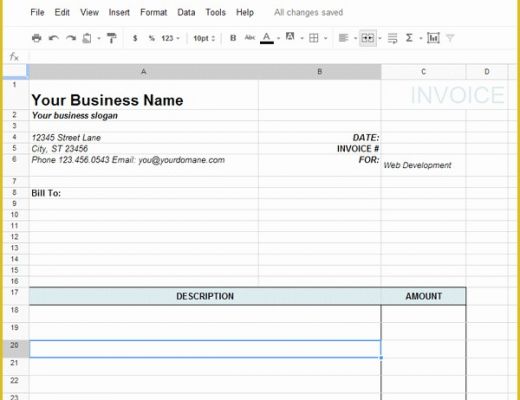Open the View menu
The width and height of the screenshot is (520, 400).
coord(89,12)
